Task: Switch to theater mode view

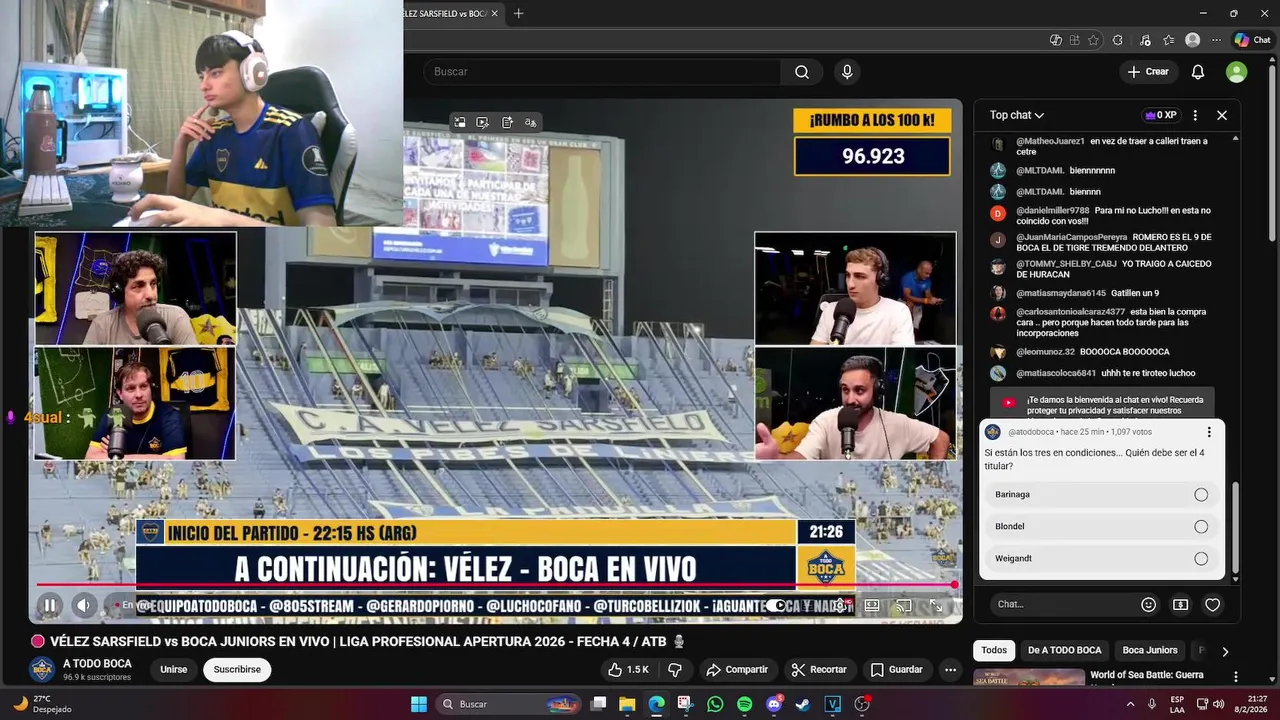Action: pos(872,605)
